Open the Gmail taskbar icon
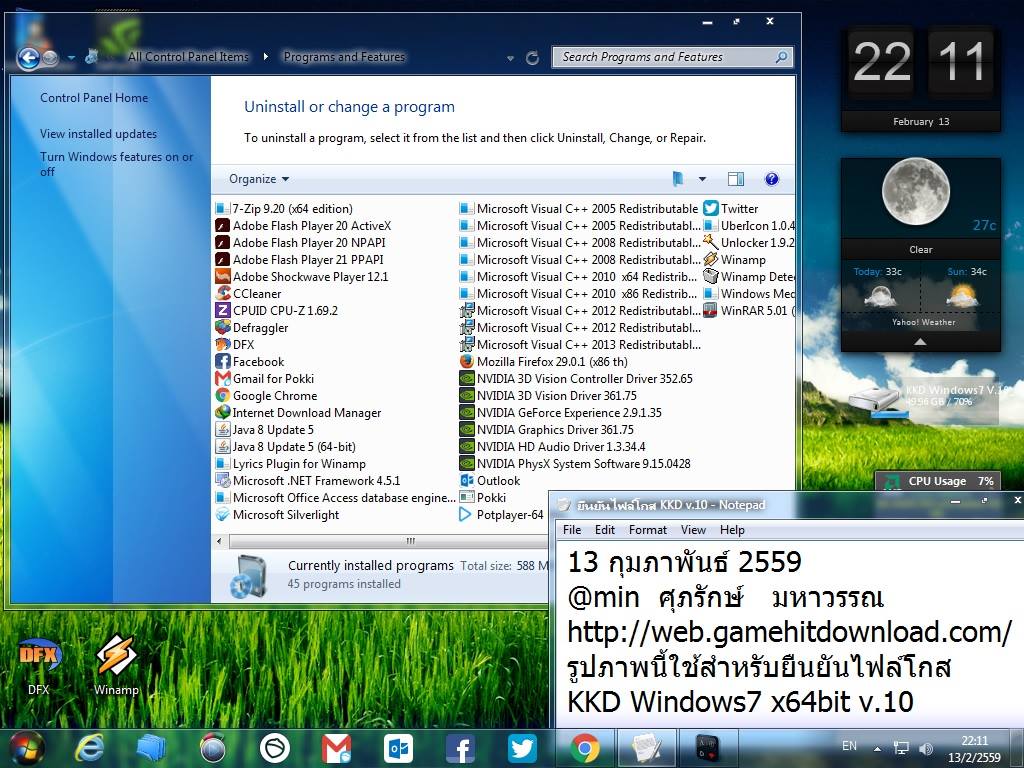 (x=336, y=748)
